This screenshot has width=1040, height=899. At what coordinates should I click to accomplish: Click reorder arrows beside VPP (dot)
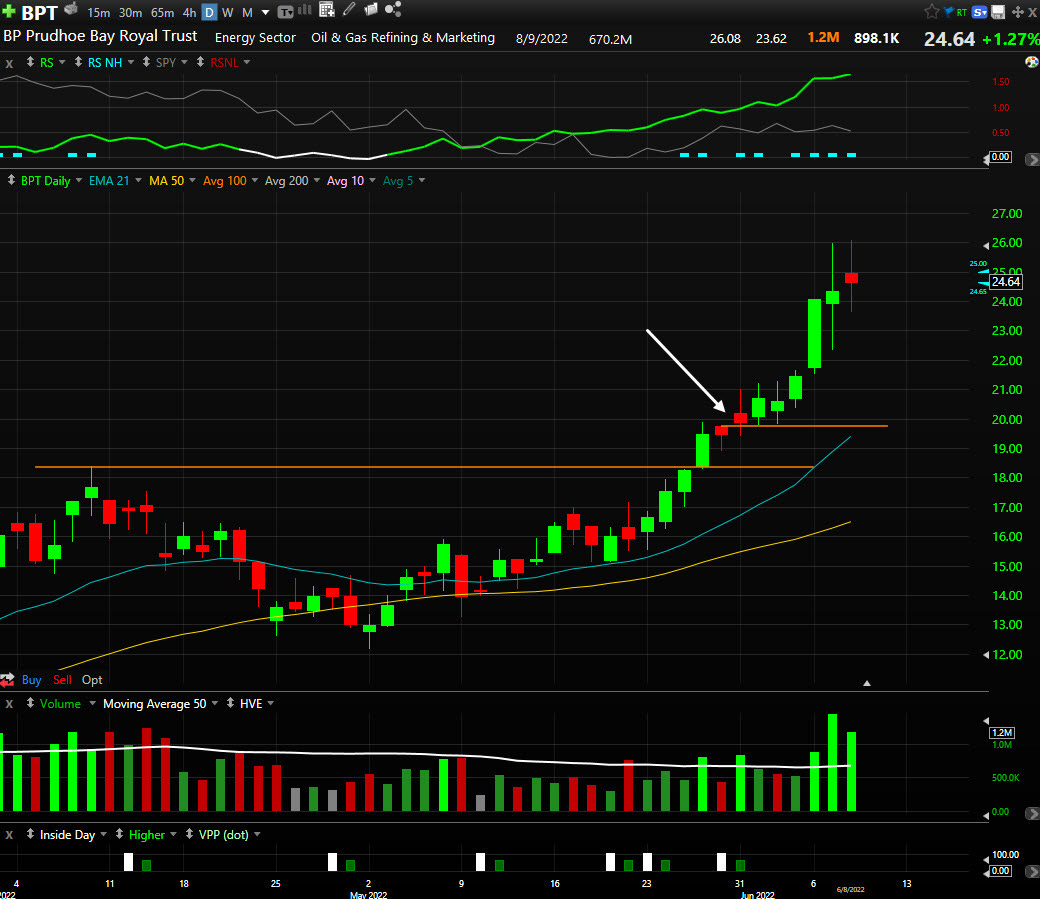(x=189, y=834)
